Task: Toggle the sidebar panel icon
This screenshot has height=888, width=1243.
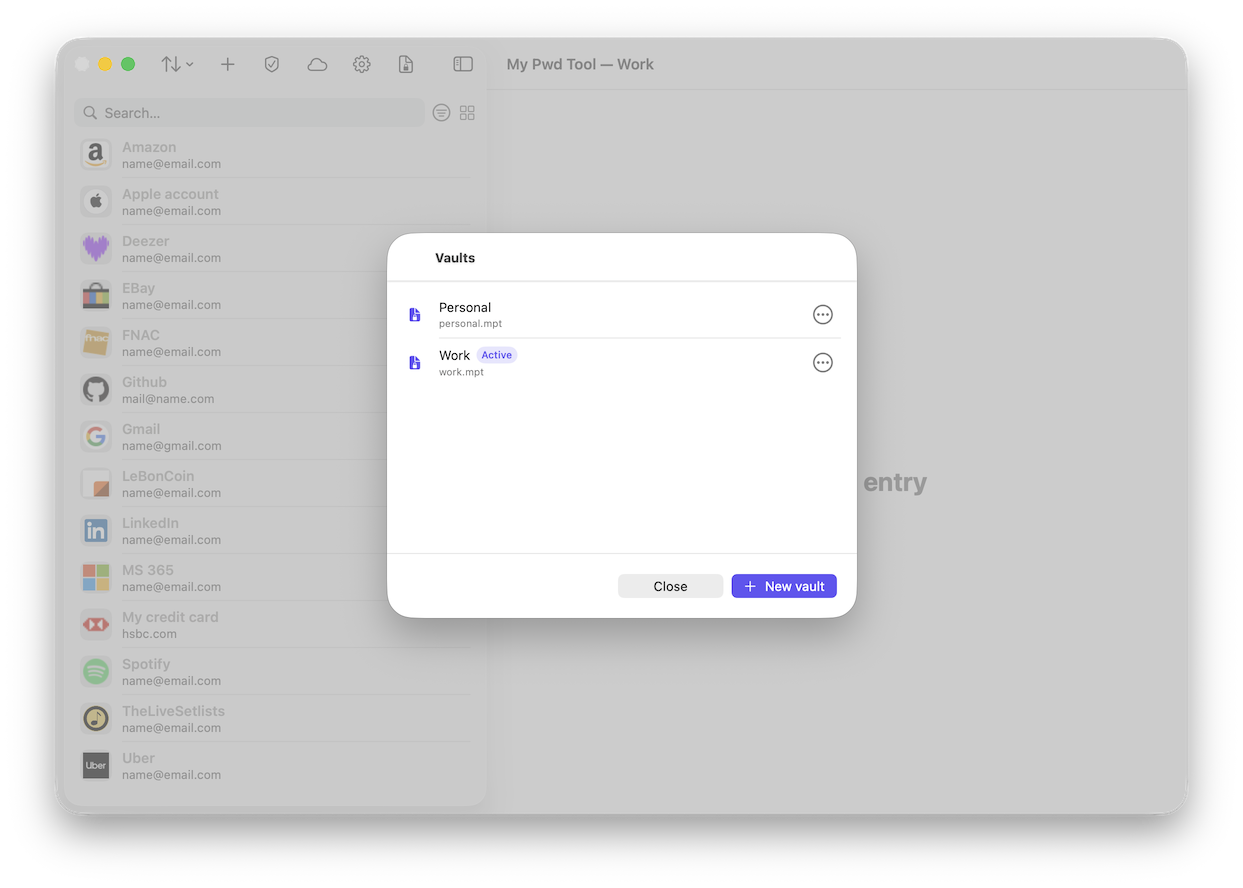Action: point(463,64)
